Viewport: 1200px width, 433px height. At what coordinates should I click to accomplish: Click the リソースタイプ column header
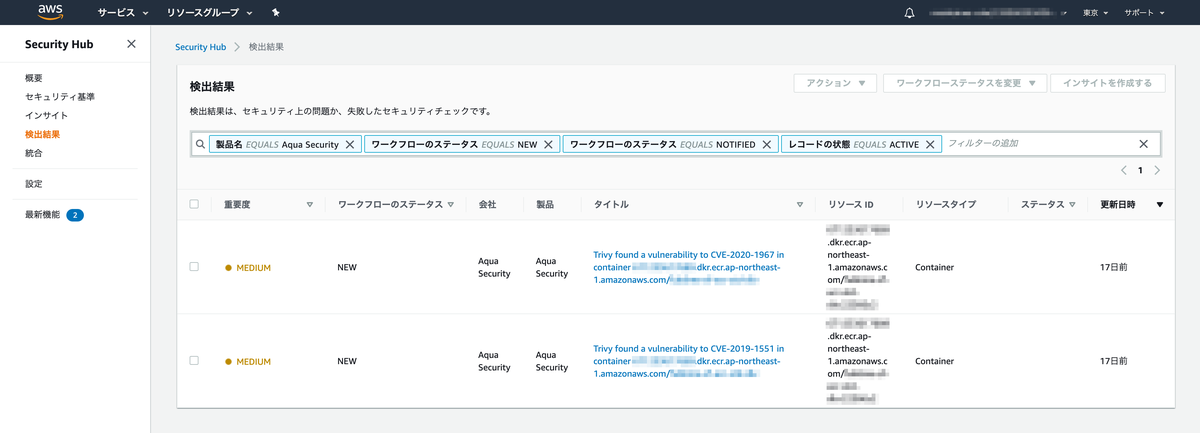[x=946, y=205]
